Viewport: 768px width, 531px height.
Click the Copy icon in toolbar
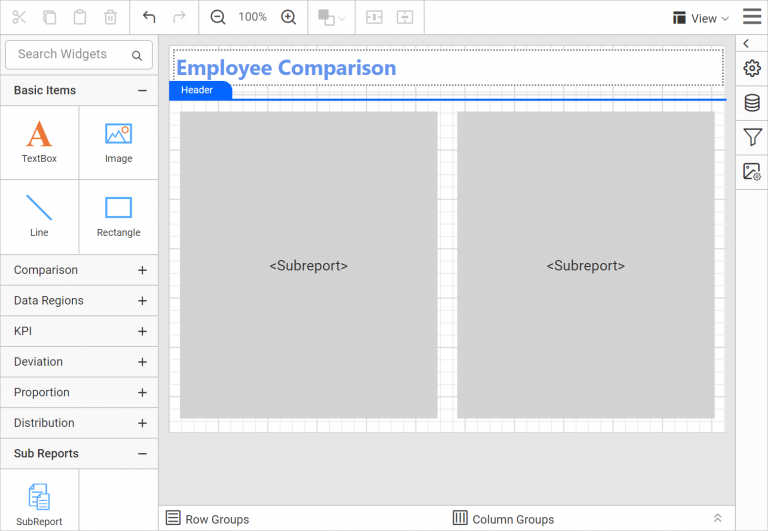pyautogui.click(x=49, y=17)
